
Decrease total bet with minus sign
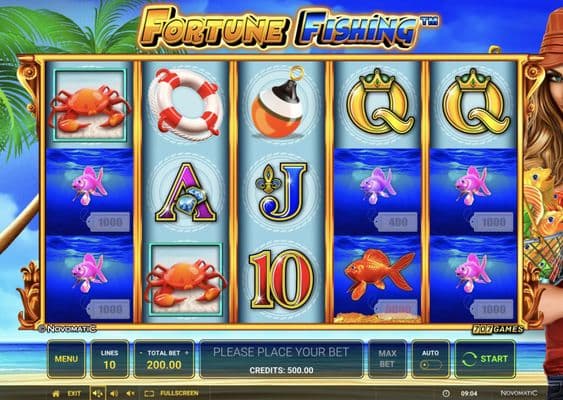click(141, 353)
